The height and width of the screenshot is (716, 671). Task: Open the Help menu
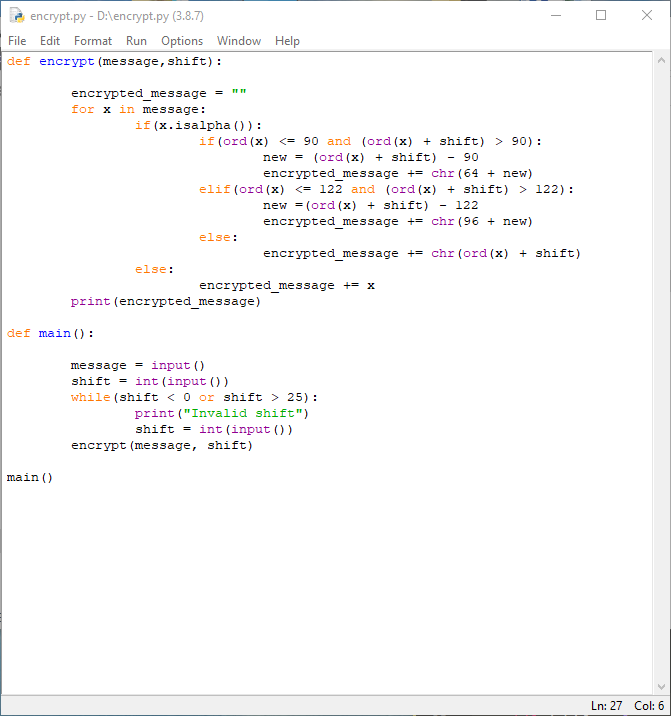pyautogui.click(x=287, y=41)
